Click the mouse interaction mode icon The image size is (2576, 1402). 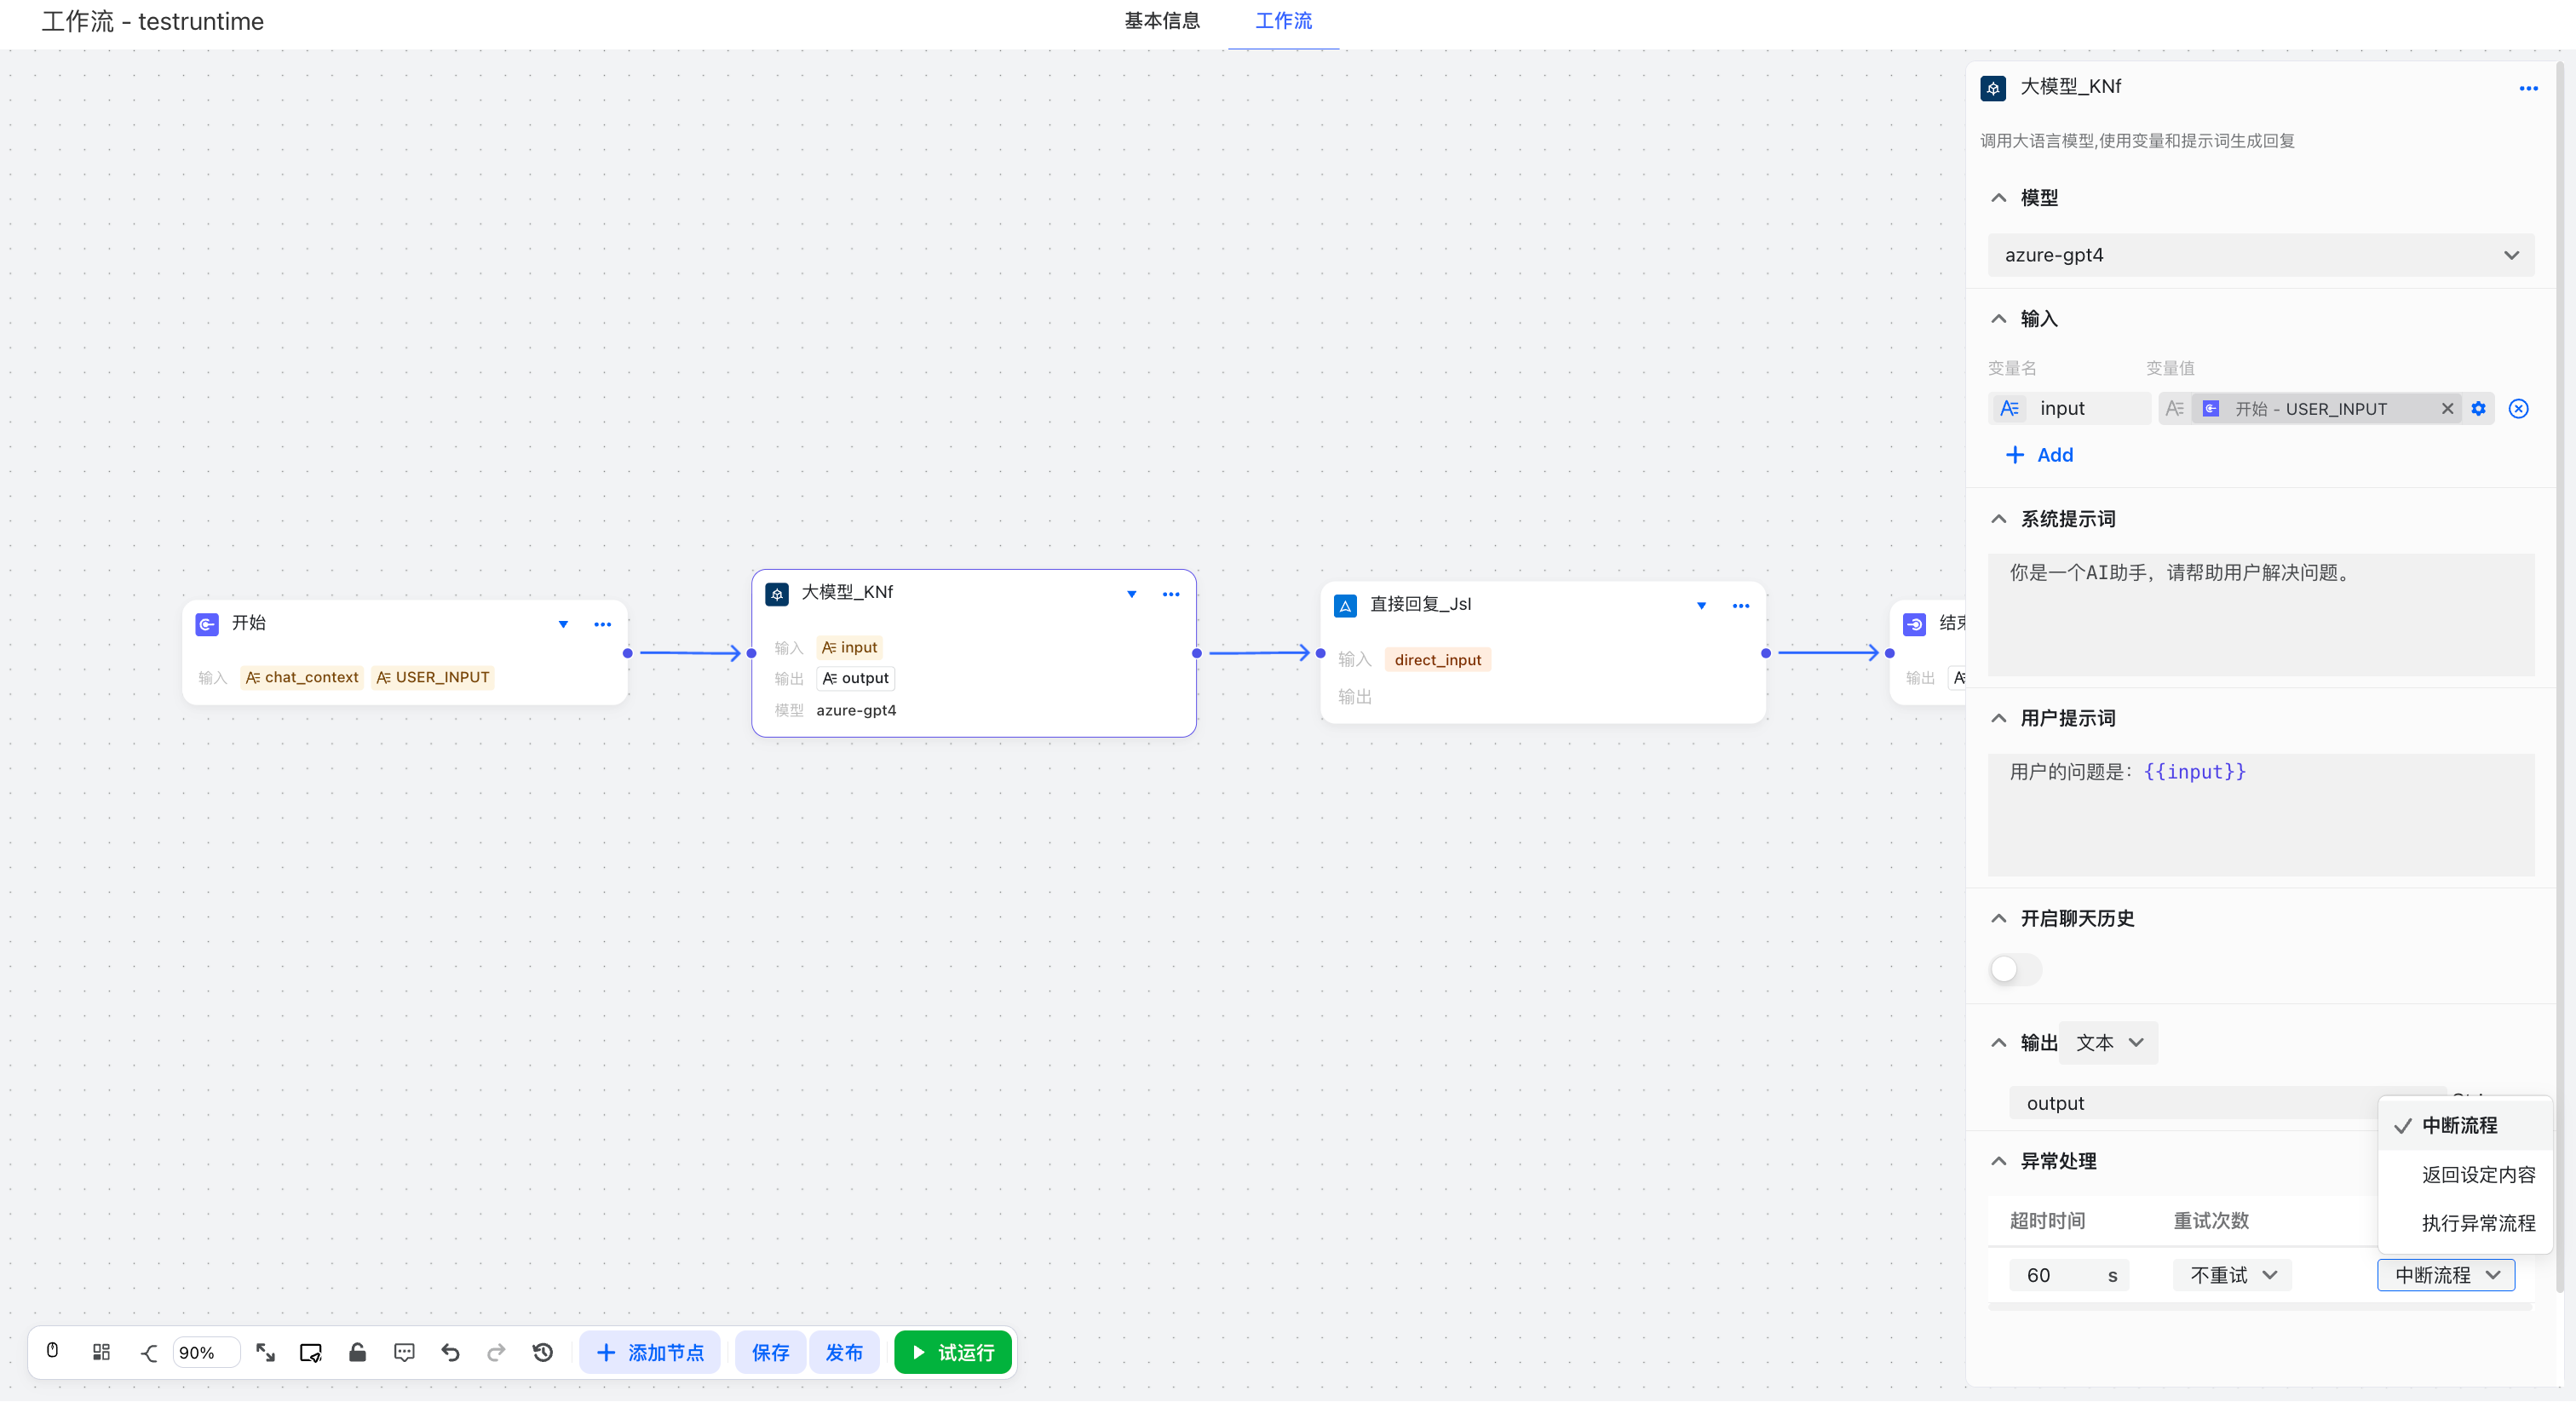(x=53, y=1351)
